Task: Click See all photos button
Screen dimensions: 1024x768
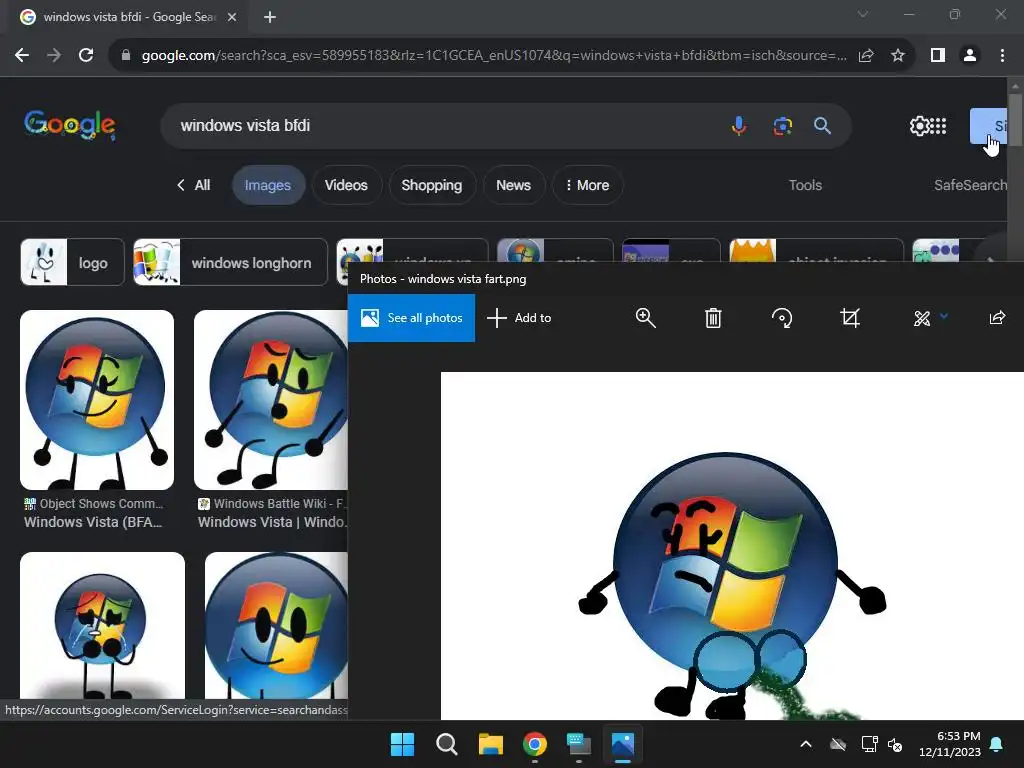Action: 411,318
